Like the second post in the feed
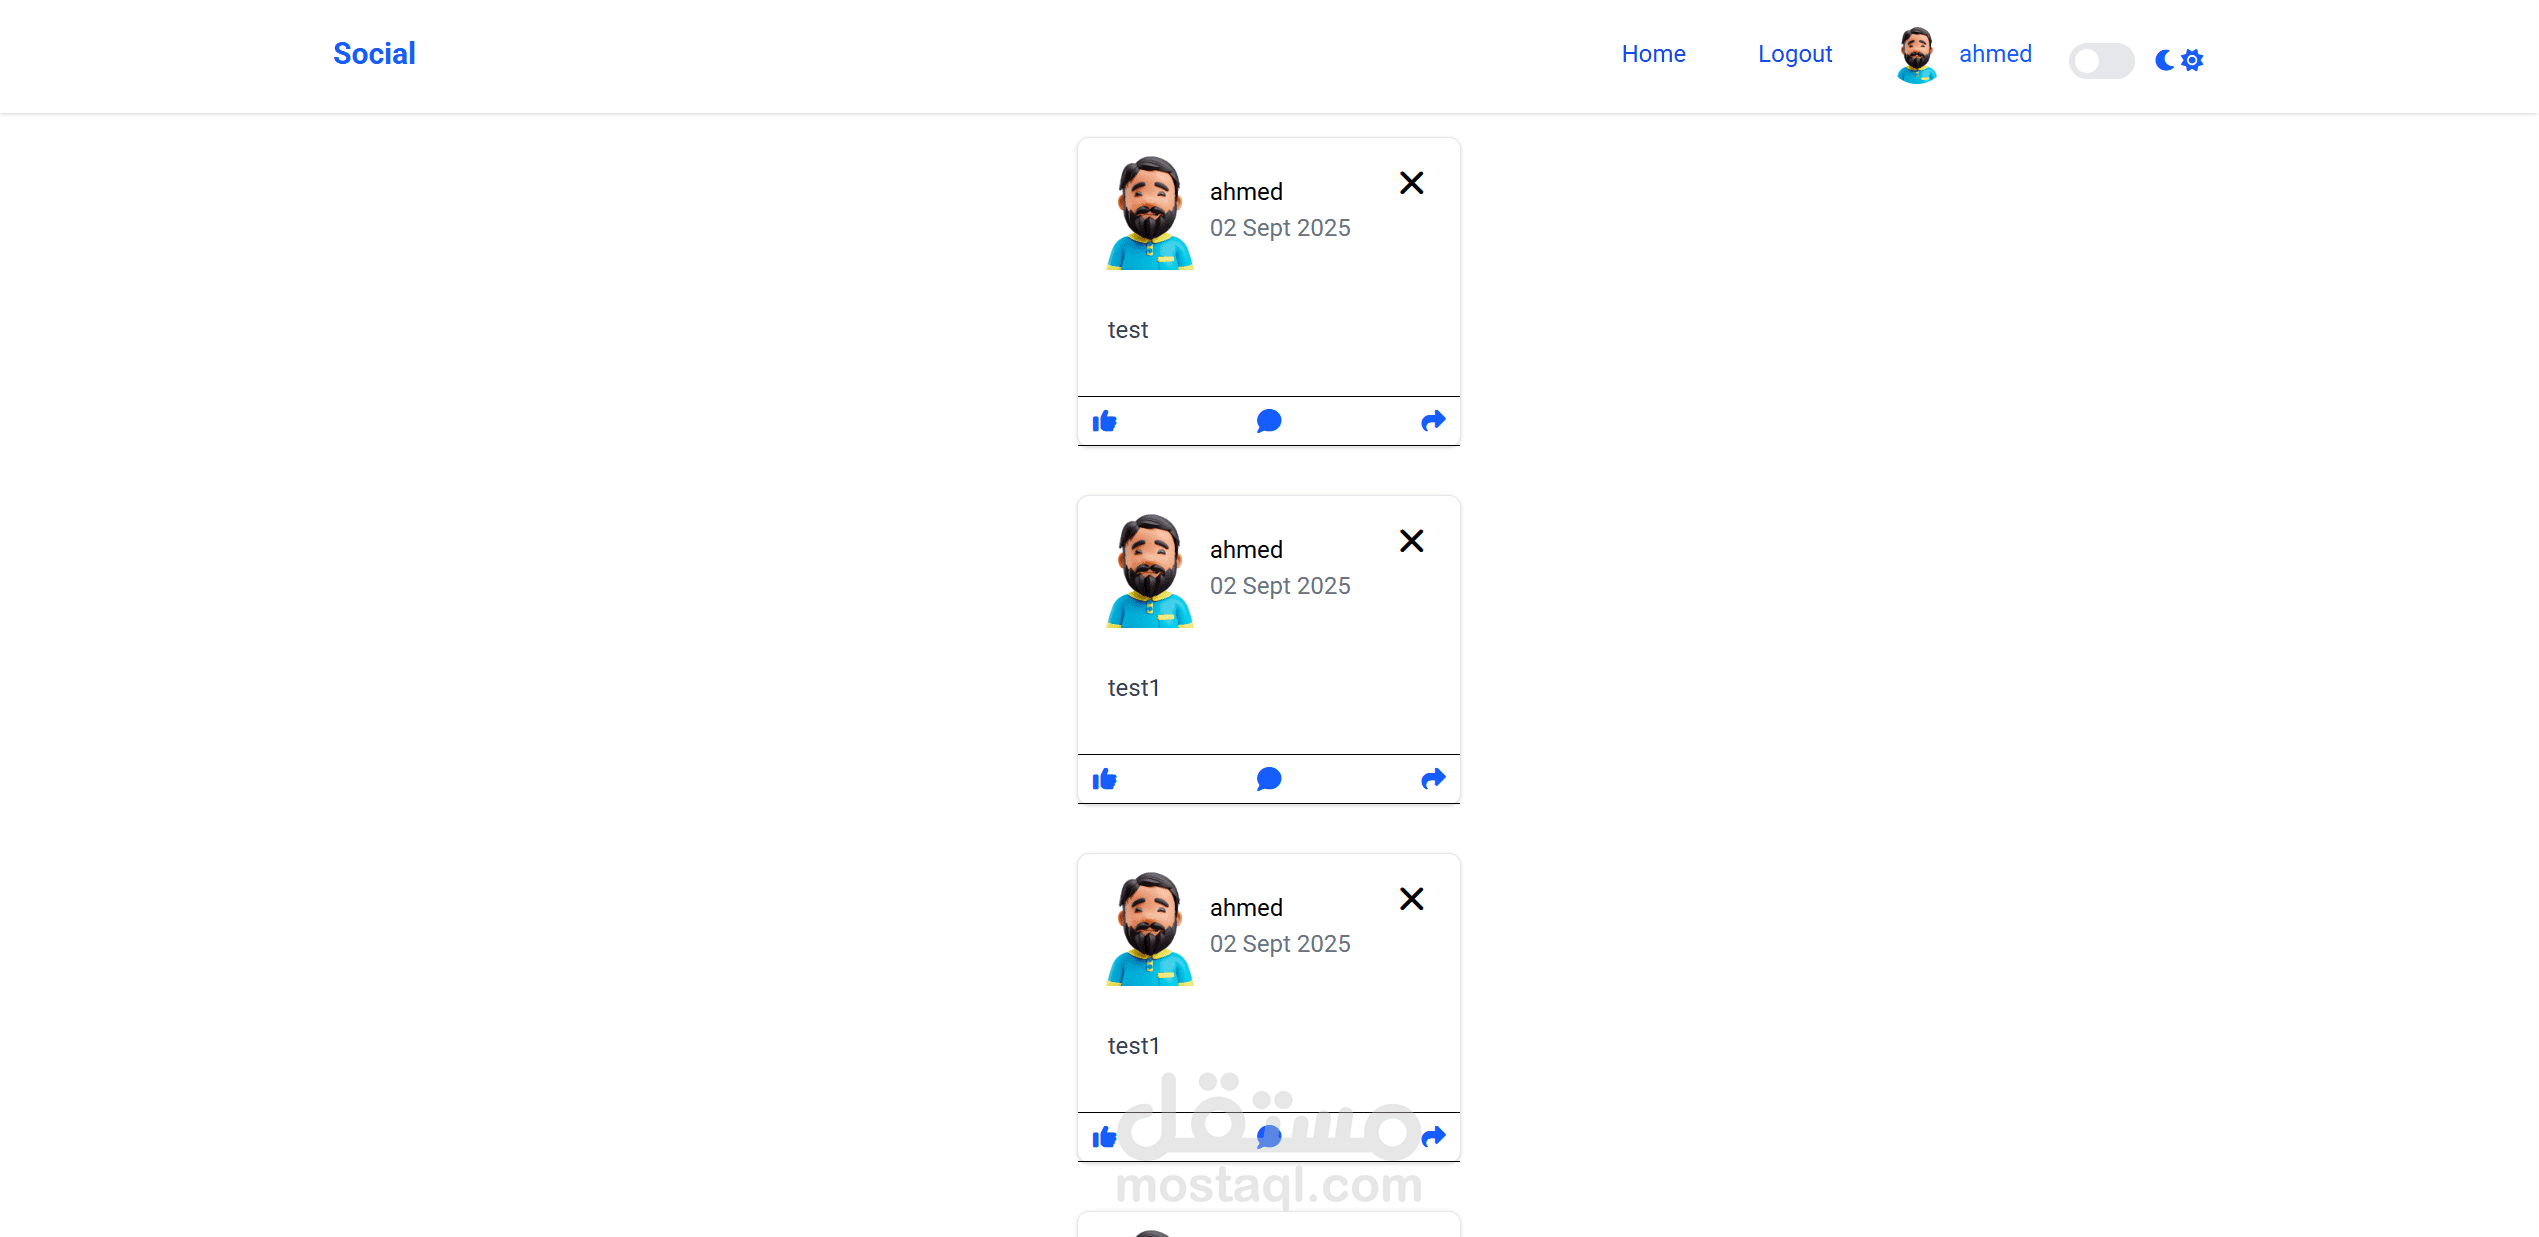The width and height of the screenshot is (2539, 1237). click(1104, 779)
